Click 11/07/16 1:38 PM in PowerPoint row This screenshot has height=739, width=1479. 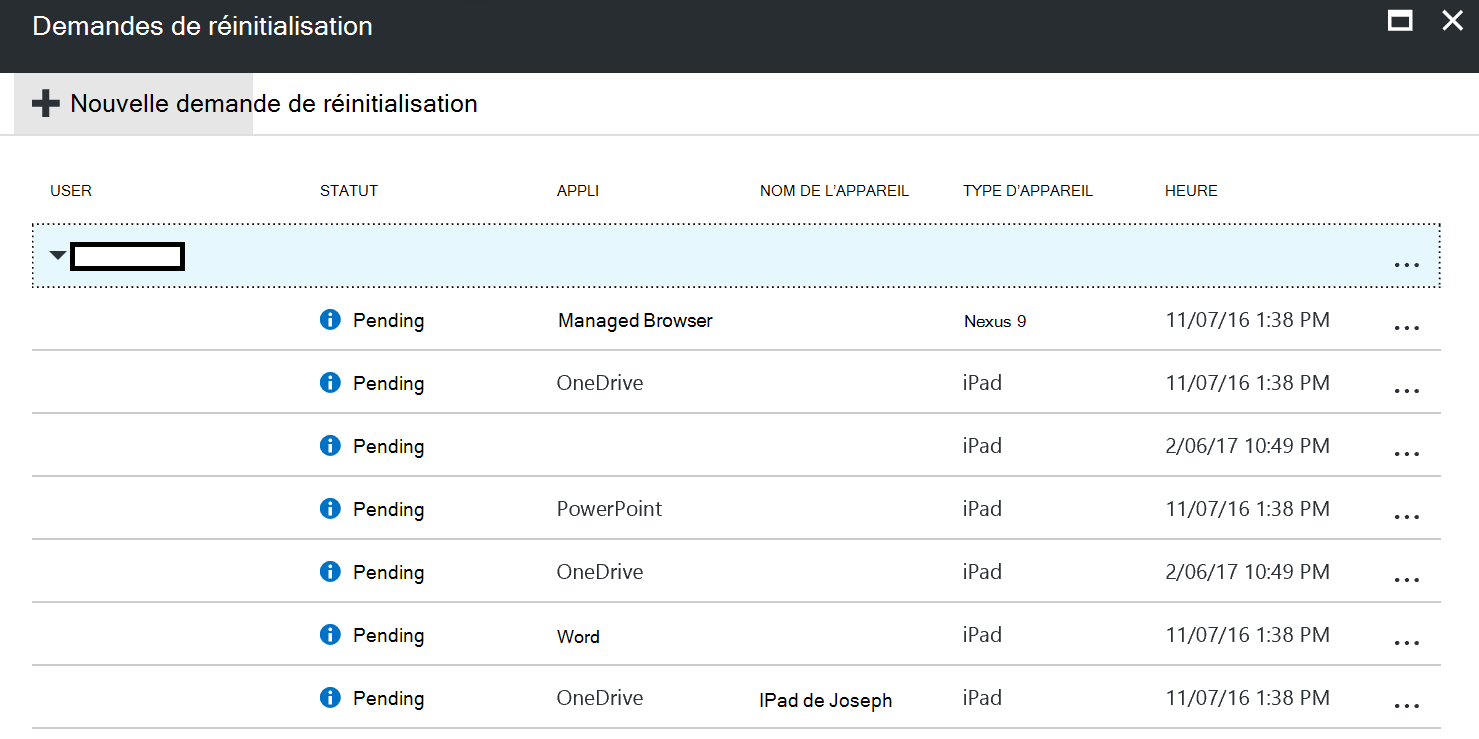pyautogui.click(x=1248, y=508)
